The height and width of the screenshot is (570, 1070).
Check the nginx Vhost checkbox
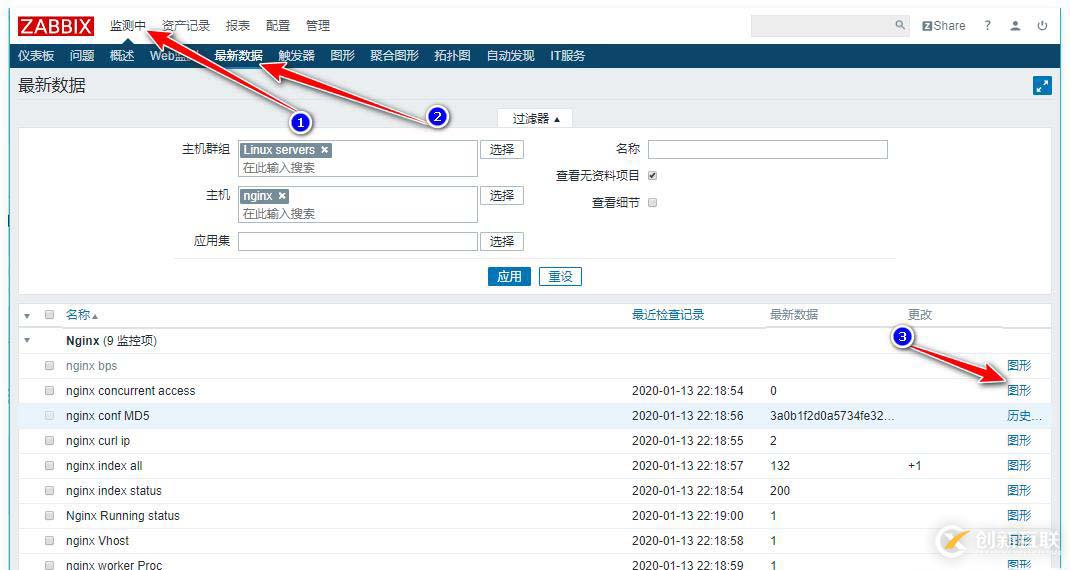pyautogui.click(x=49, y=540)
